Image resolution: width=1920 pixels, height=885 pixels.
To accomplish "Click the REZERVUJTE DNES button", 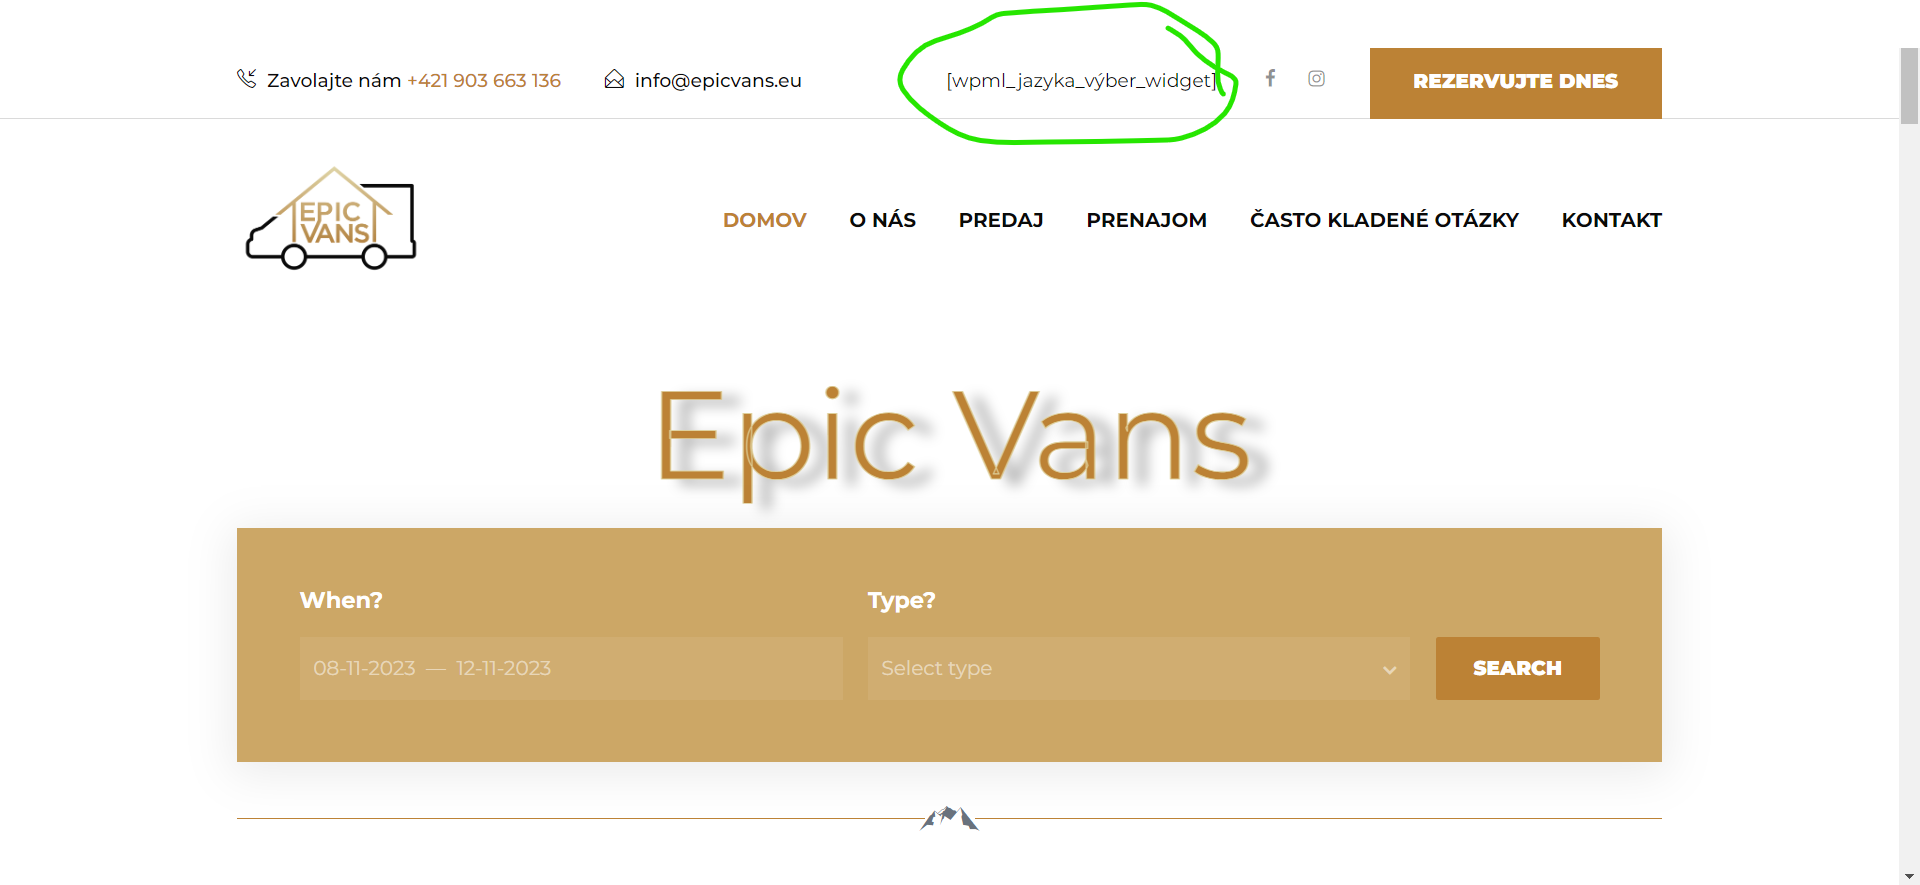I will 1515,83.
